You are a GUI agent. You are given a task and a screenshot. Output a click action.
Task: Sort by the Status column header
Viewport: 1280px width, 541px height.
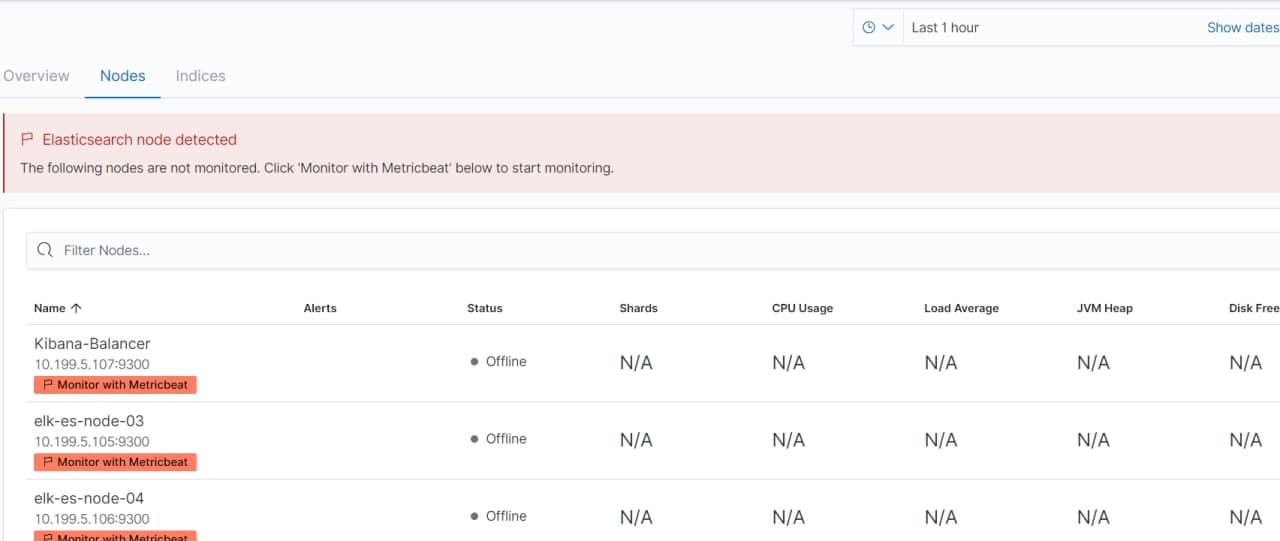485,308
